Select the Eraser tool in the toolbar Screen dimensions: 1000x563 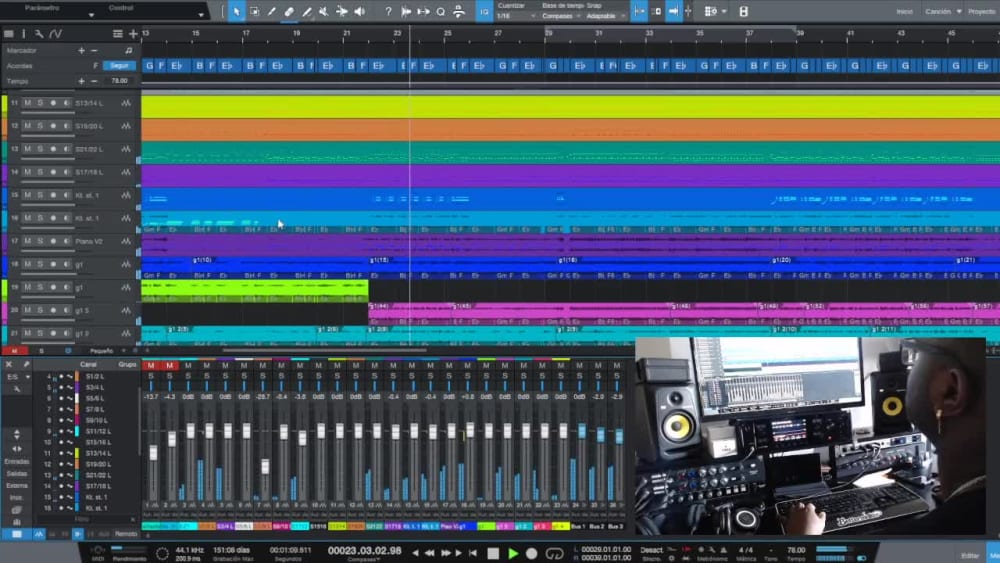289,11
